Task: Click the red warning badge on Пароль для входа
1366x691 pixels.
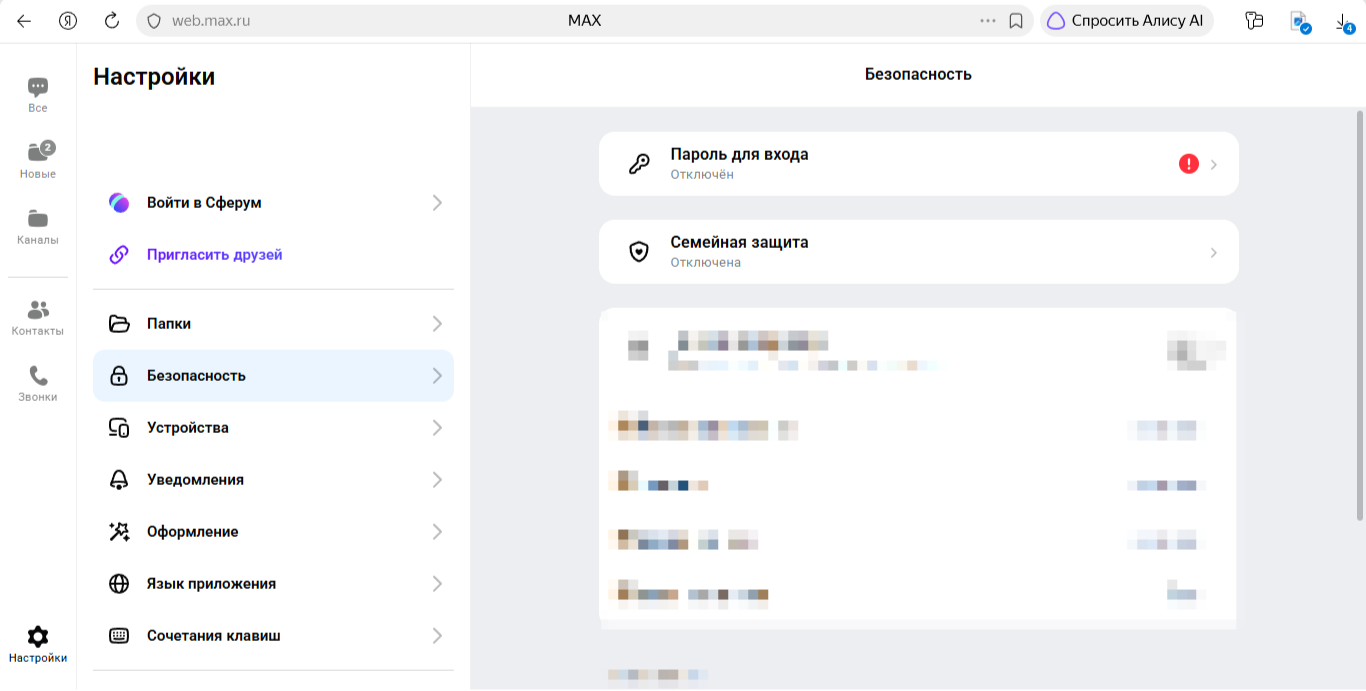Action: coord(1188,164)
